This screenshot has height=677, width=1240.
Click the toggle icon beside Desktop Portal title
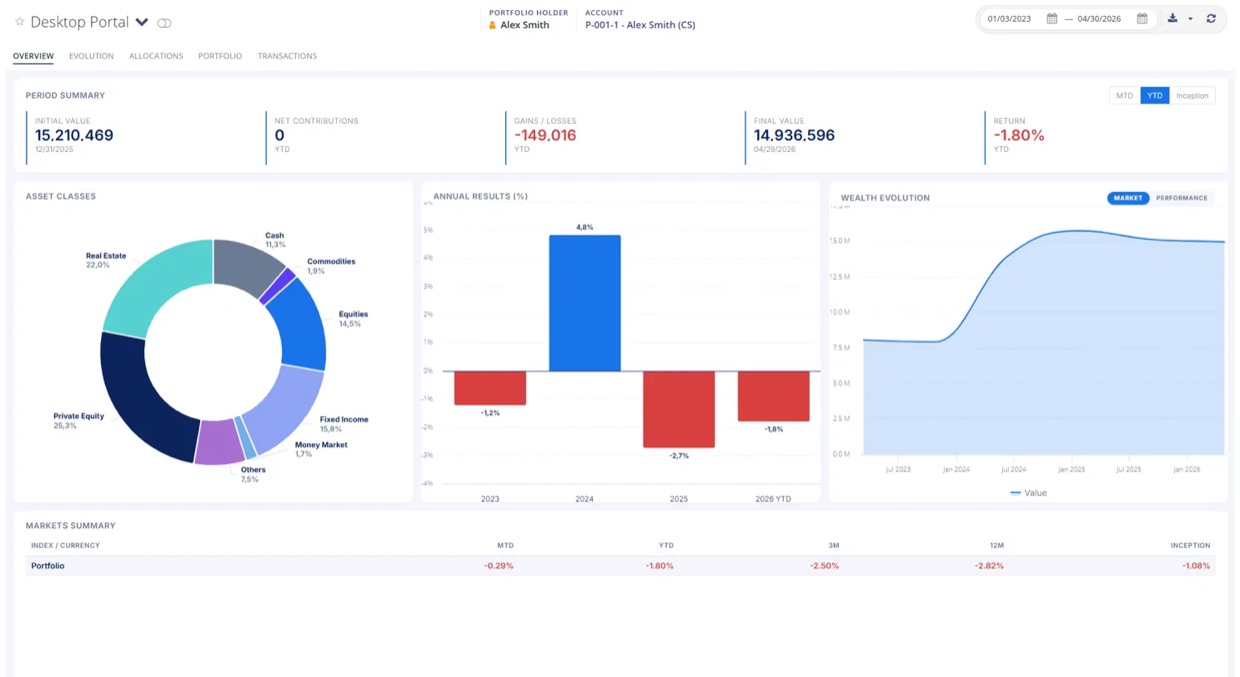click(164, 22)
